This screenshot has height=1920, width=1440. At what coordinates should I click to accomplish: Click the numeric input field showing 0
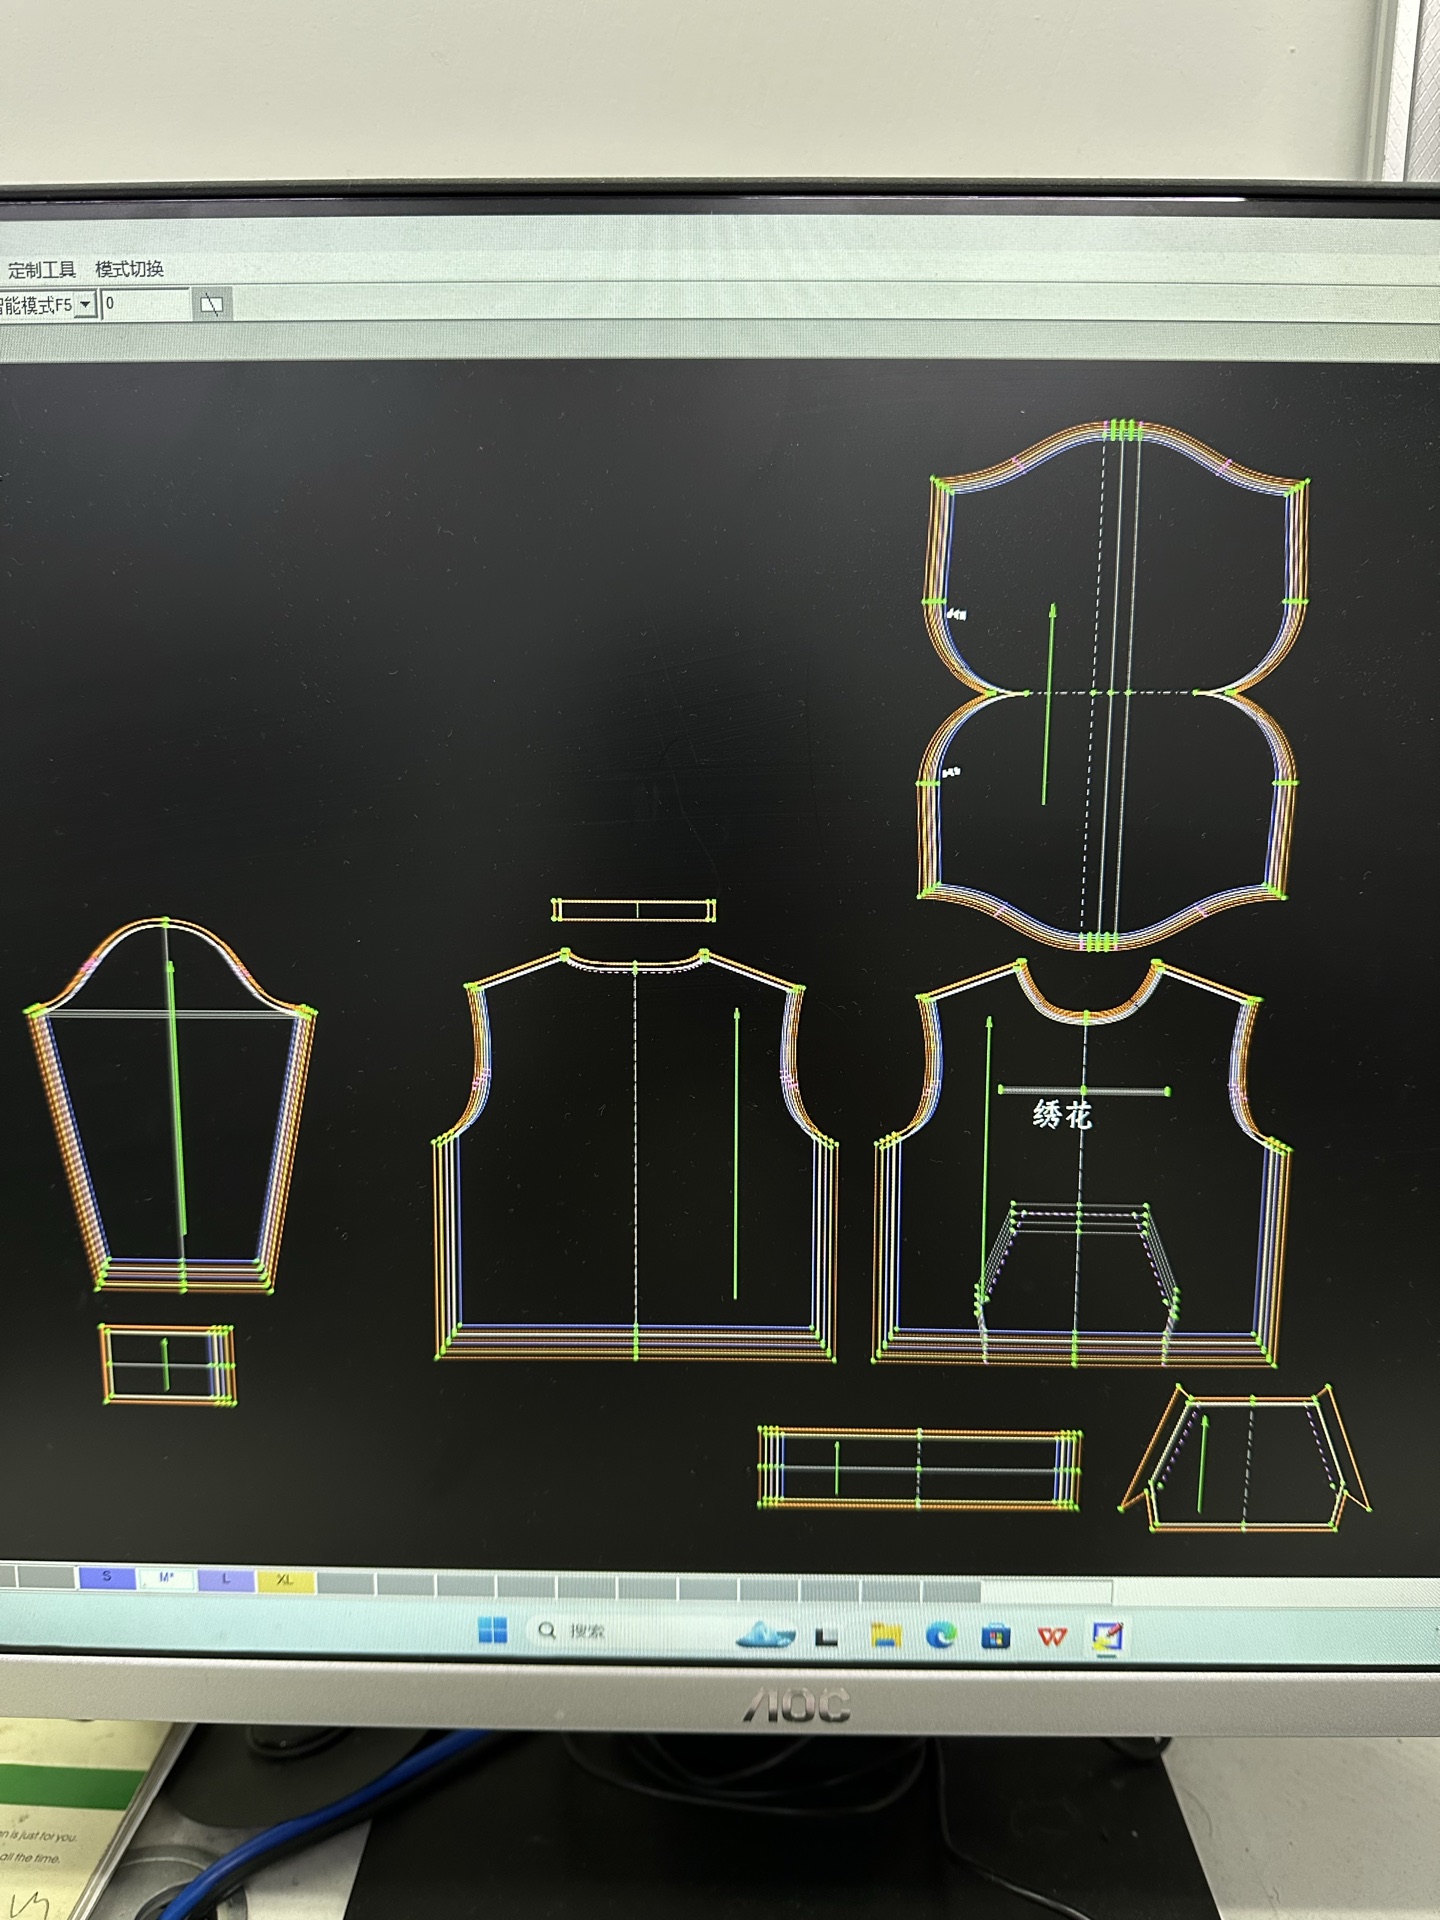coord(145,304)
